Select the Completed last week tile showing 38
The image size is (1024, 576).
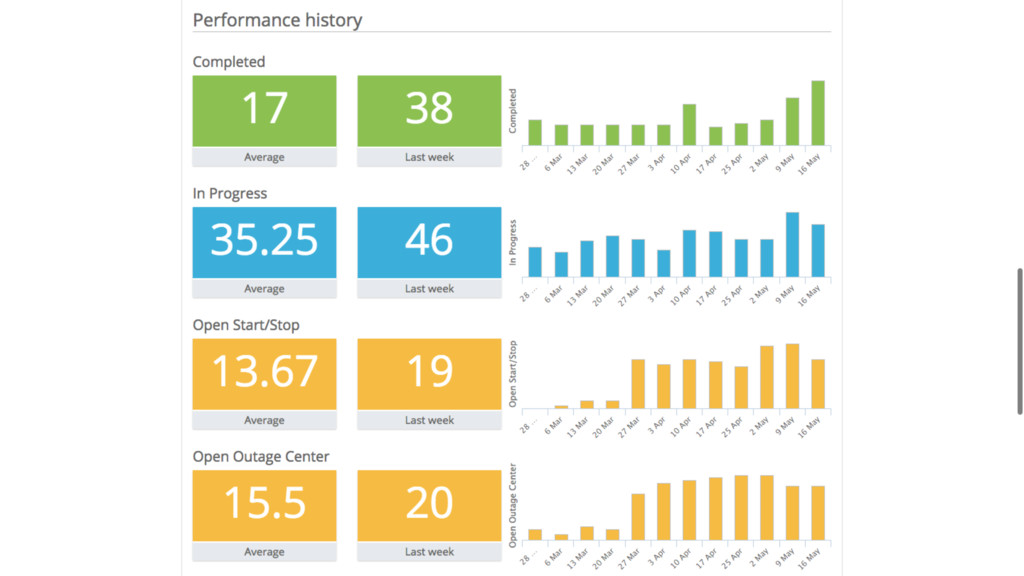click(429, 111)
